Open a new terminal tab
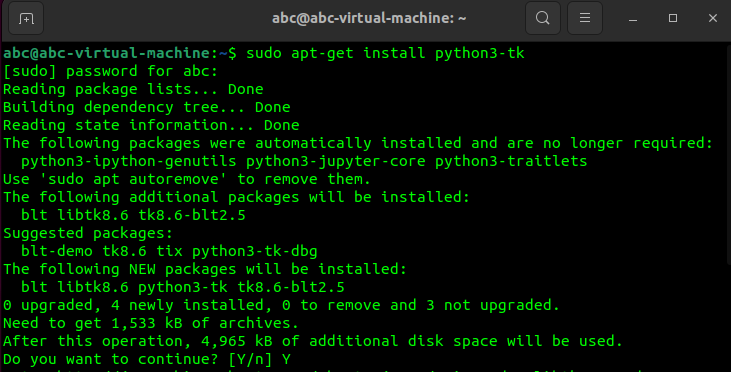Screen dimensions: 731x372 pos(26,18)
